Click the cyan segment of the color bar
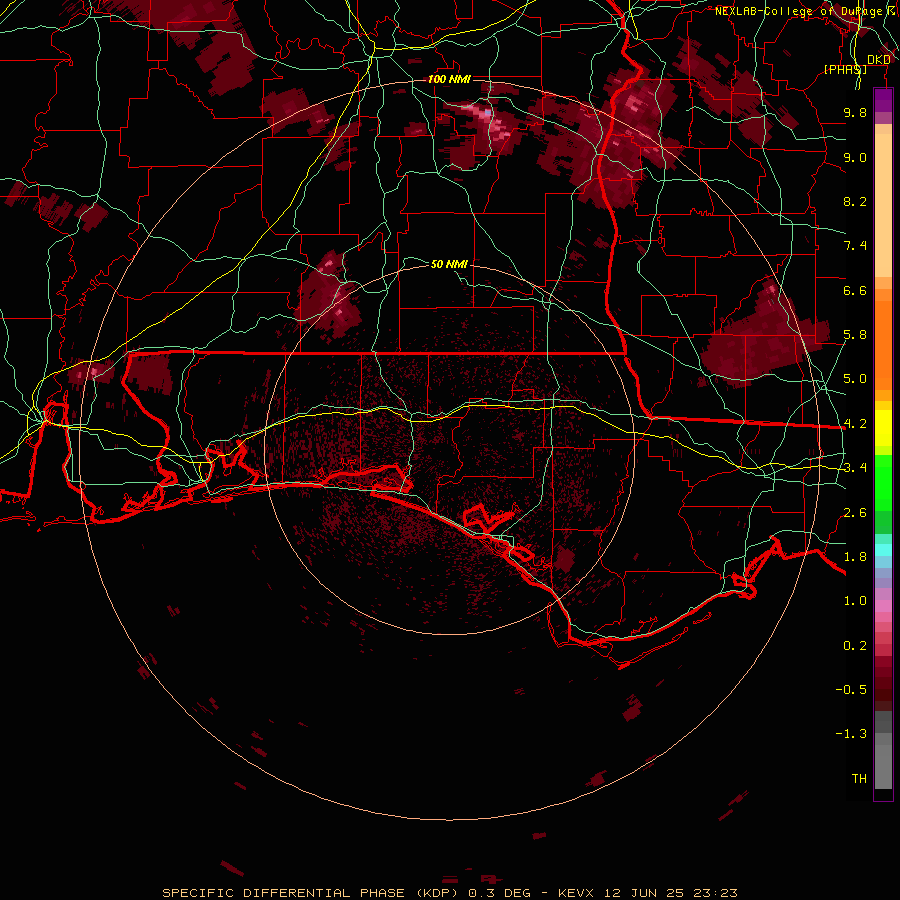This screenshot has width=900, height=900. point(883,549)
